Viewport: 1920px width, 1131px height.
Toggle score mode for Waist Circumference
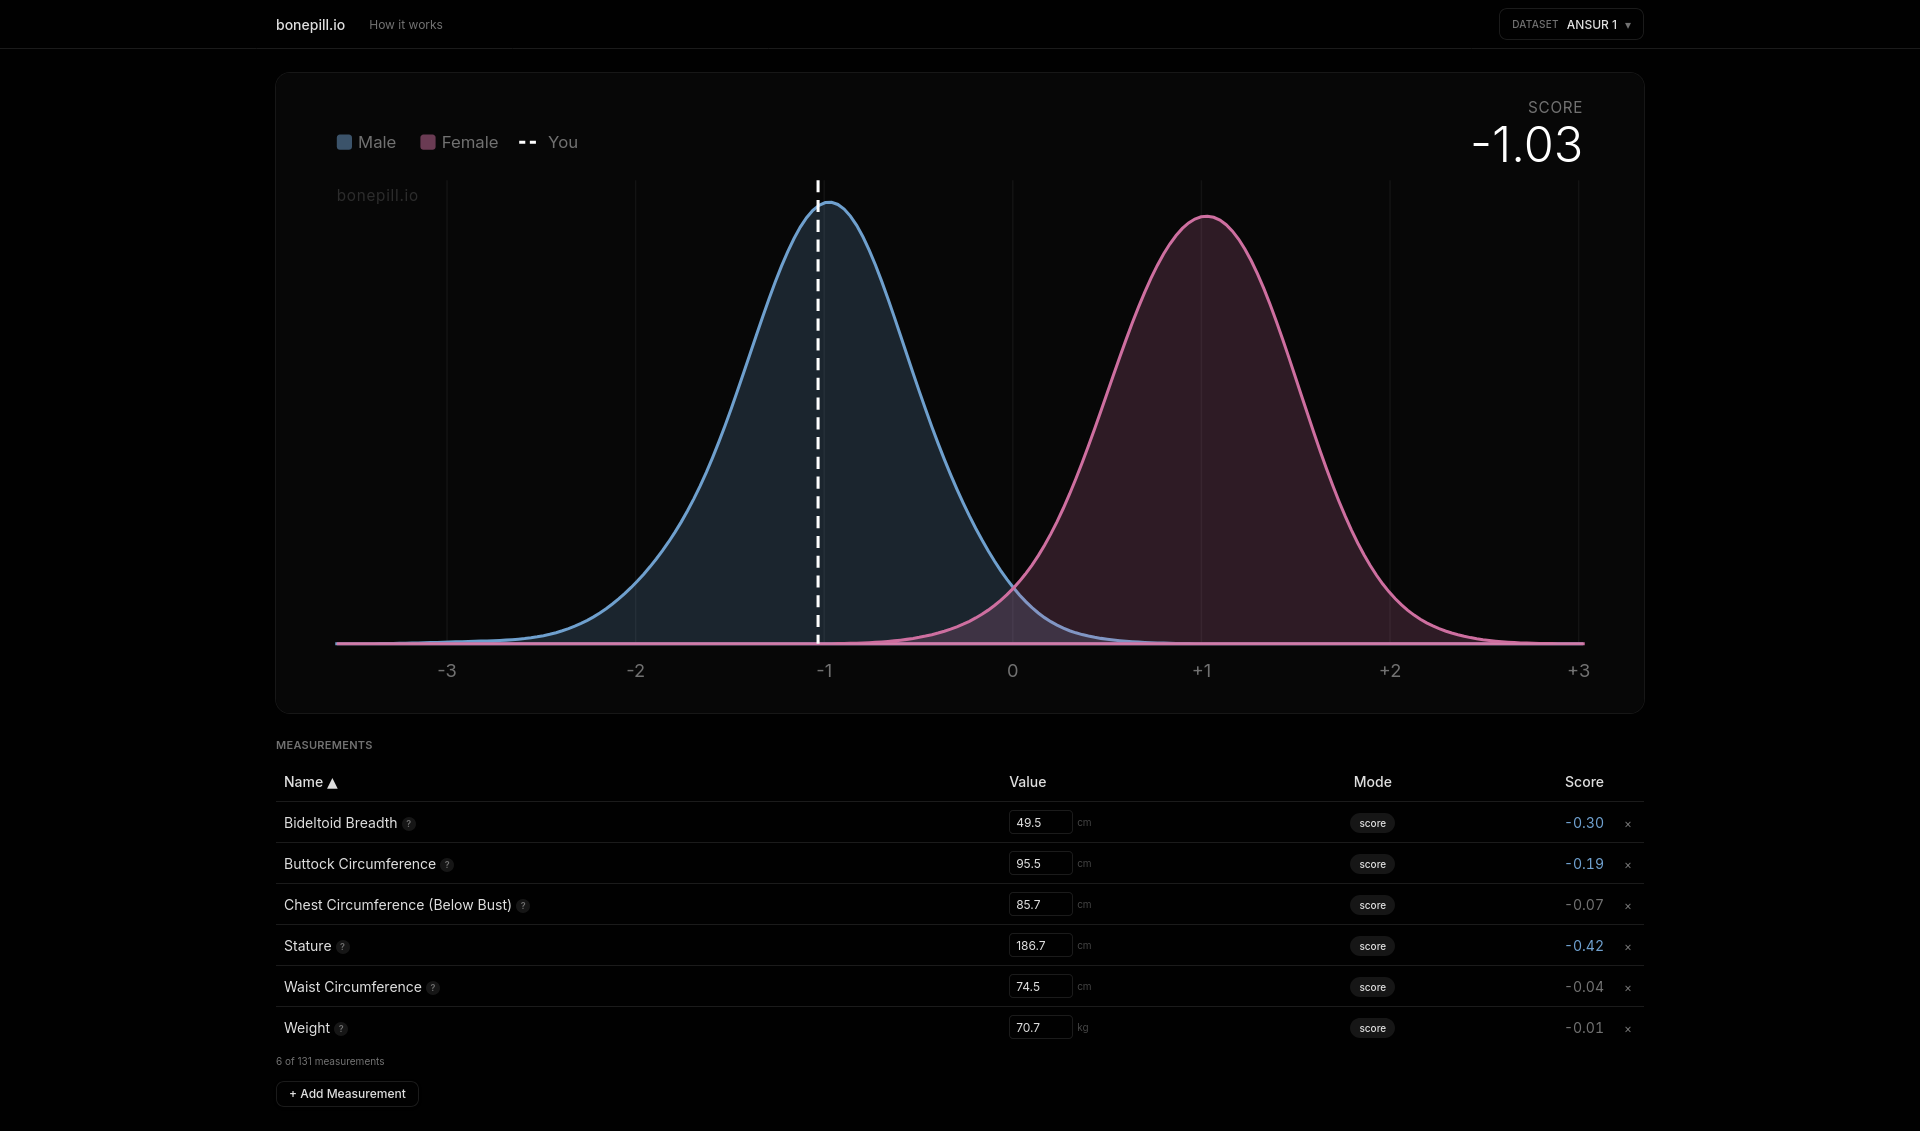[x=1372, y=987]
